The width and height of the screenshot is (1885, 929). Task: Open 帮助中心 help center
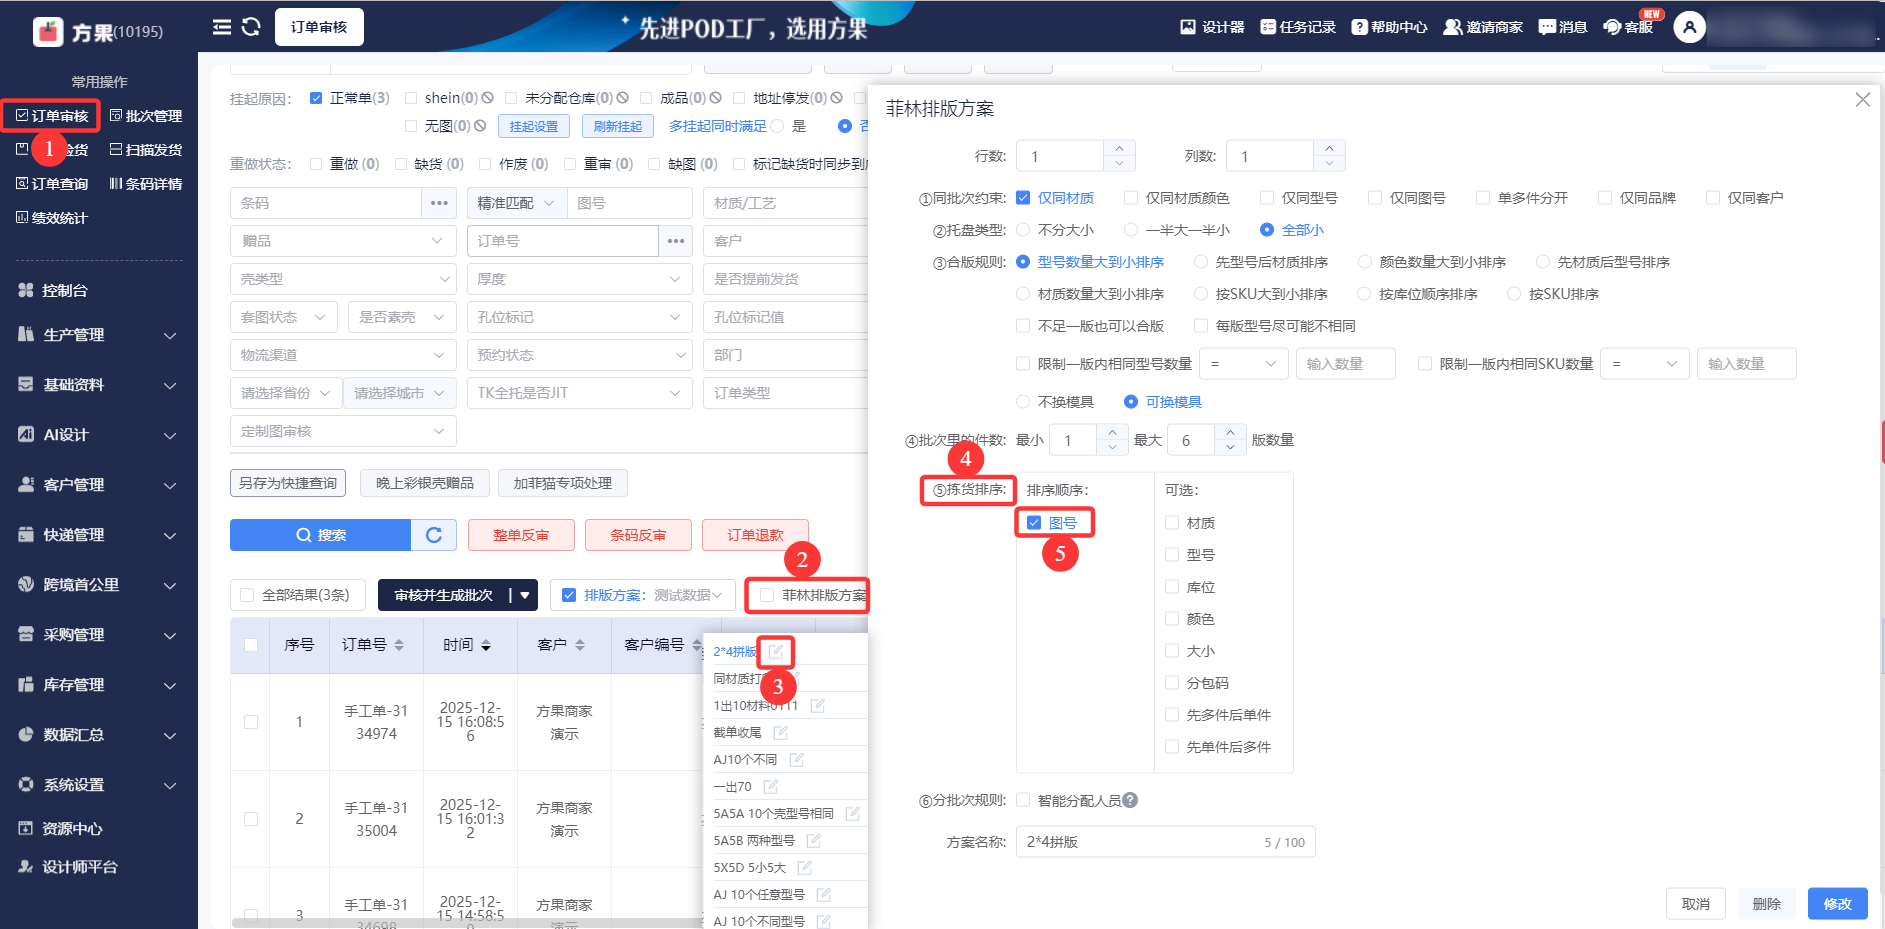pos(1389,27)
